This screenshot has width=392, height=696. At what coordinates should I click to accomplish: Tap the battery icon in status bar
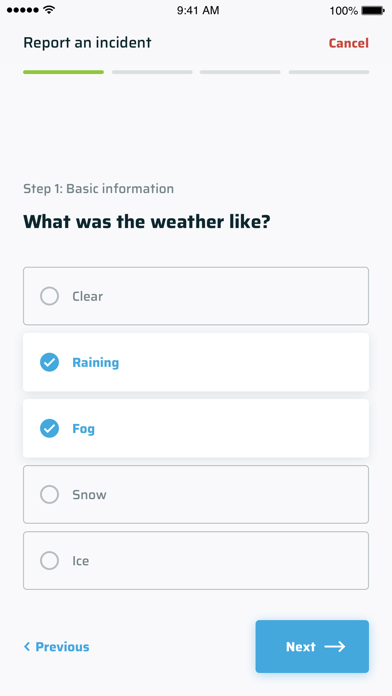[x=373, y=10]
